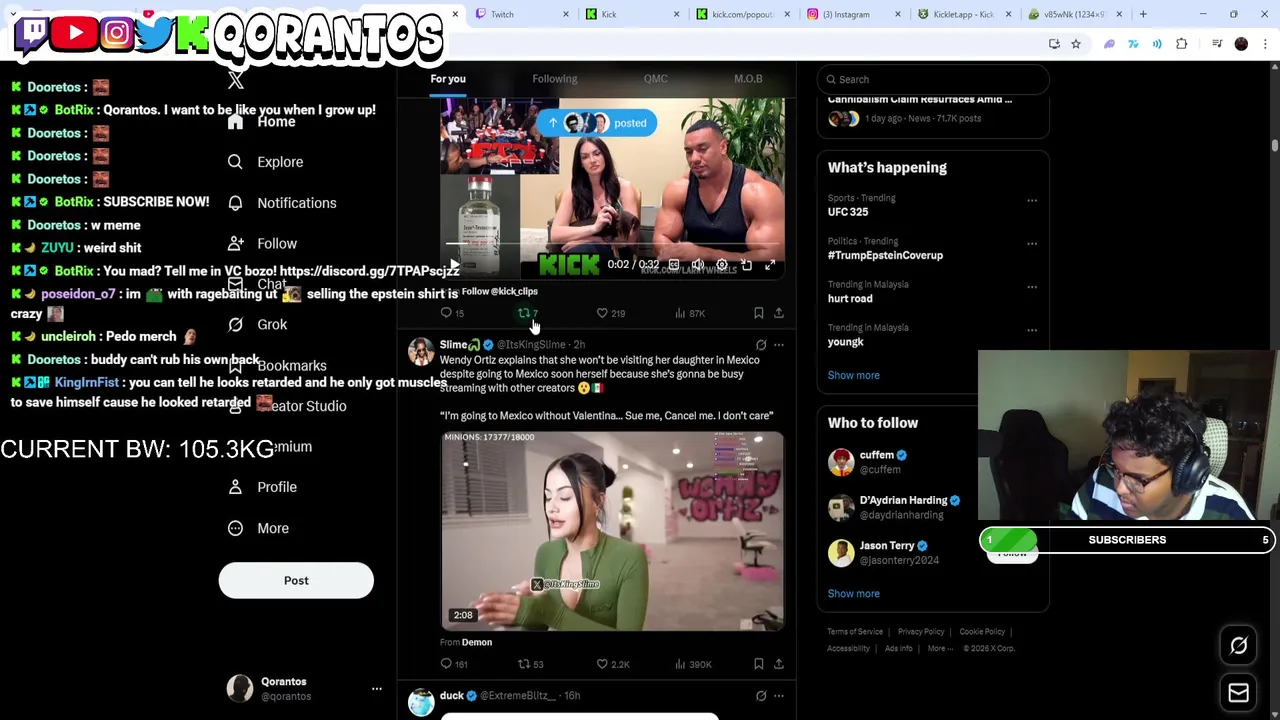Bookmark this page with star icon
Screen dimensions: 1280x720
(1076, 44)
